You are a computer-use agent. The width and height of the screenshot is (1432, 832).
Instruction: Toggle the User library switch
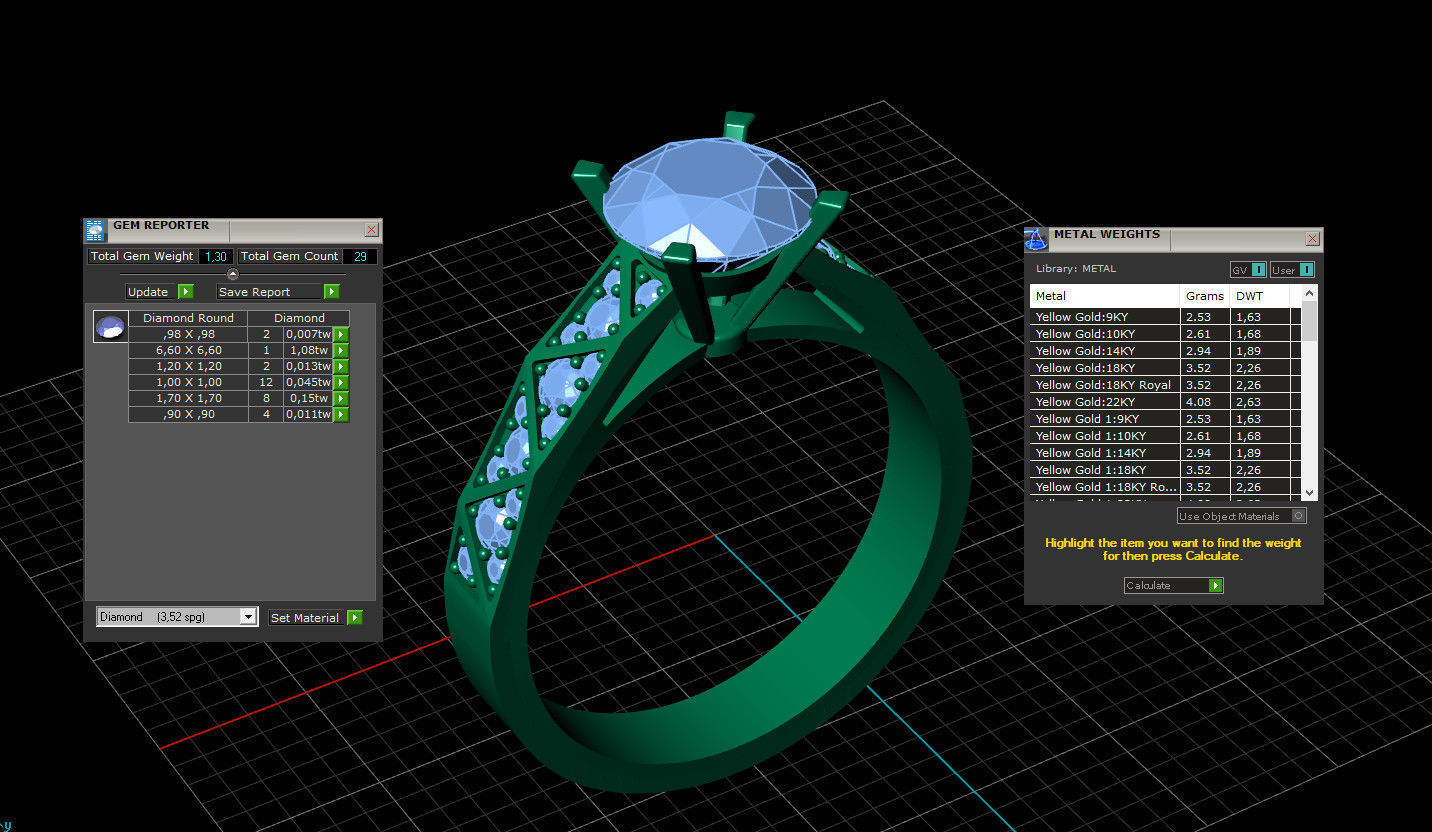coord(1292,270)
